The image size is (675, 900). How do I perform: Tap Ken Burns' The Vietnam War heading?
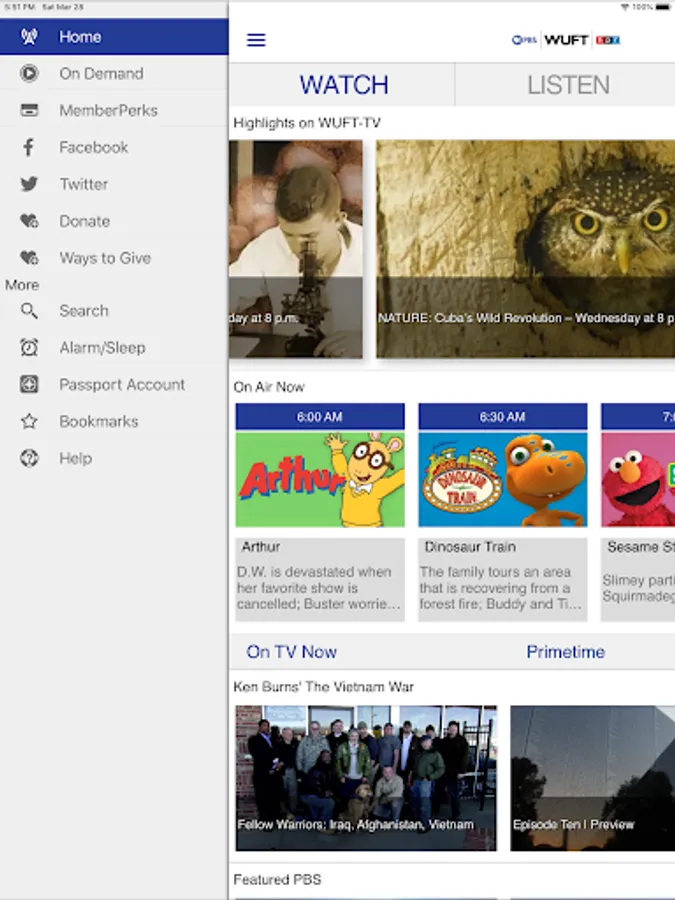click(323, 686)
